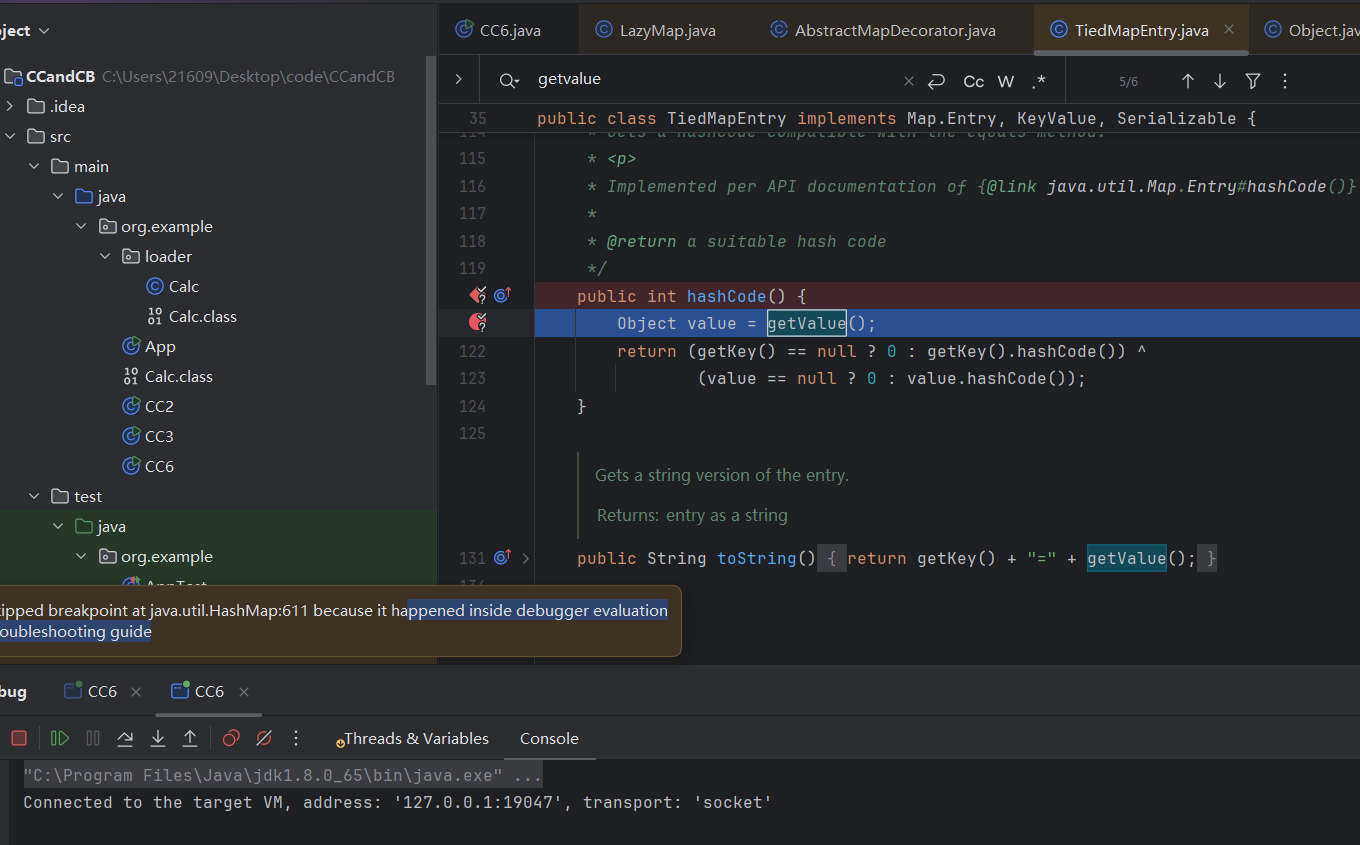Resume program execution in debugger
The image size is (1360, 845).
tap(60, 738)
